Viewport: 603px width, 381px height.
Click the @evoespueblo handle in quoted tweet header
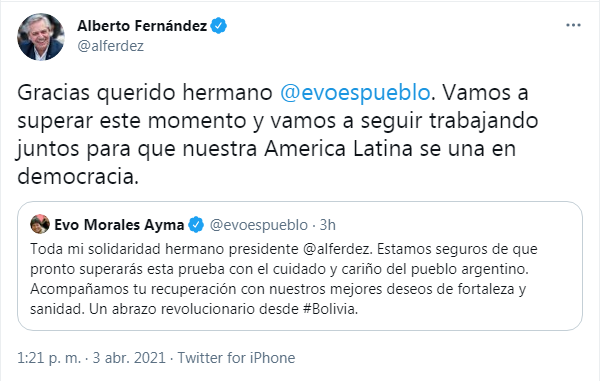(258, 225)
